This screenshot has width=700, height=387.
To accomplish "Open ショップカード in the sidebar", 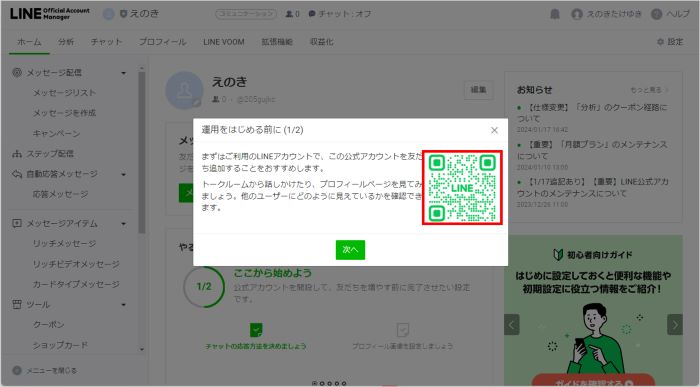I will [60, 345].
